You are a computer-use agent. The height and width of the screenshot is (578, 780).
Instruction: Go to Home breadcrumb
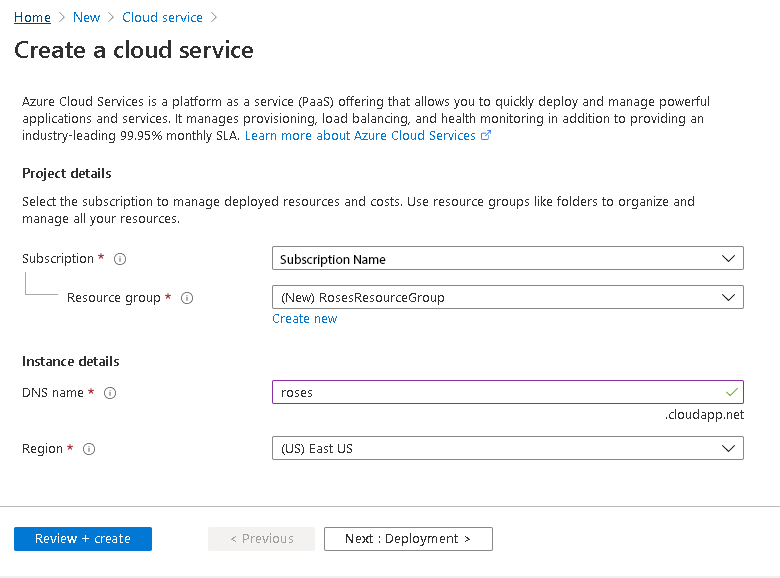pos(32,17)
